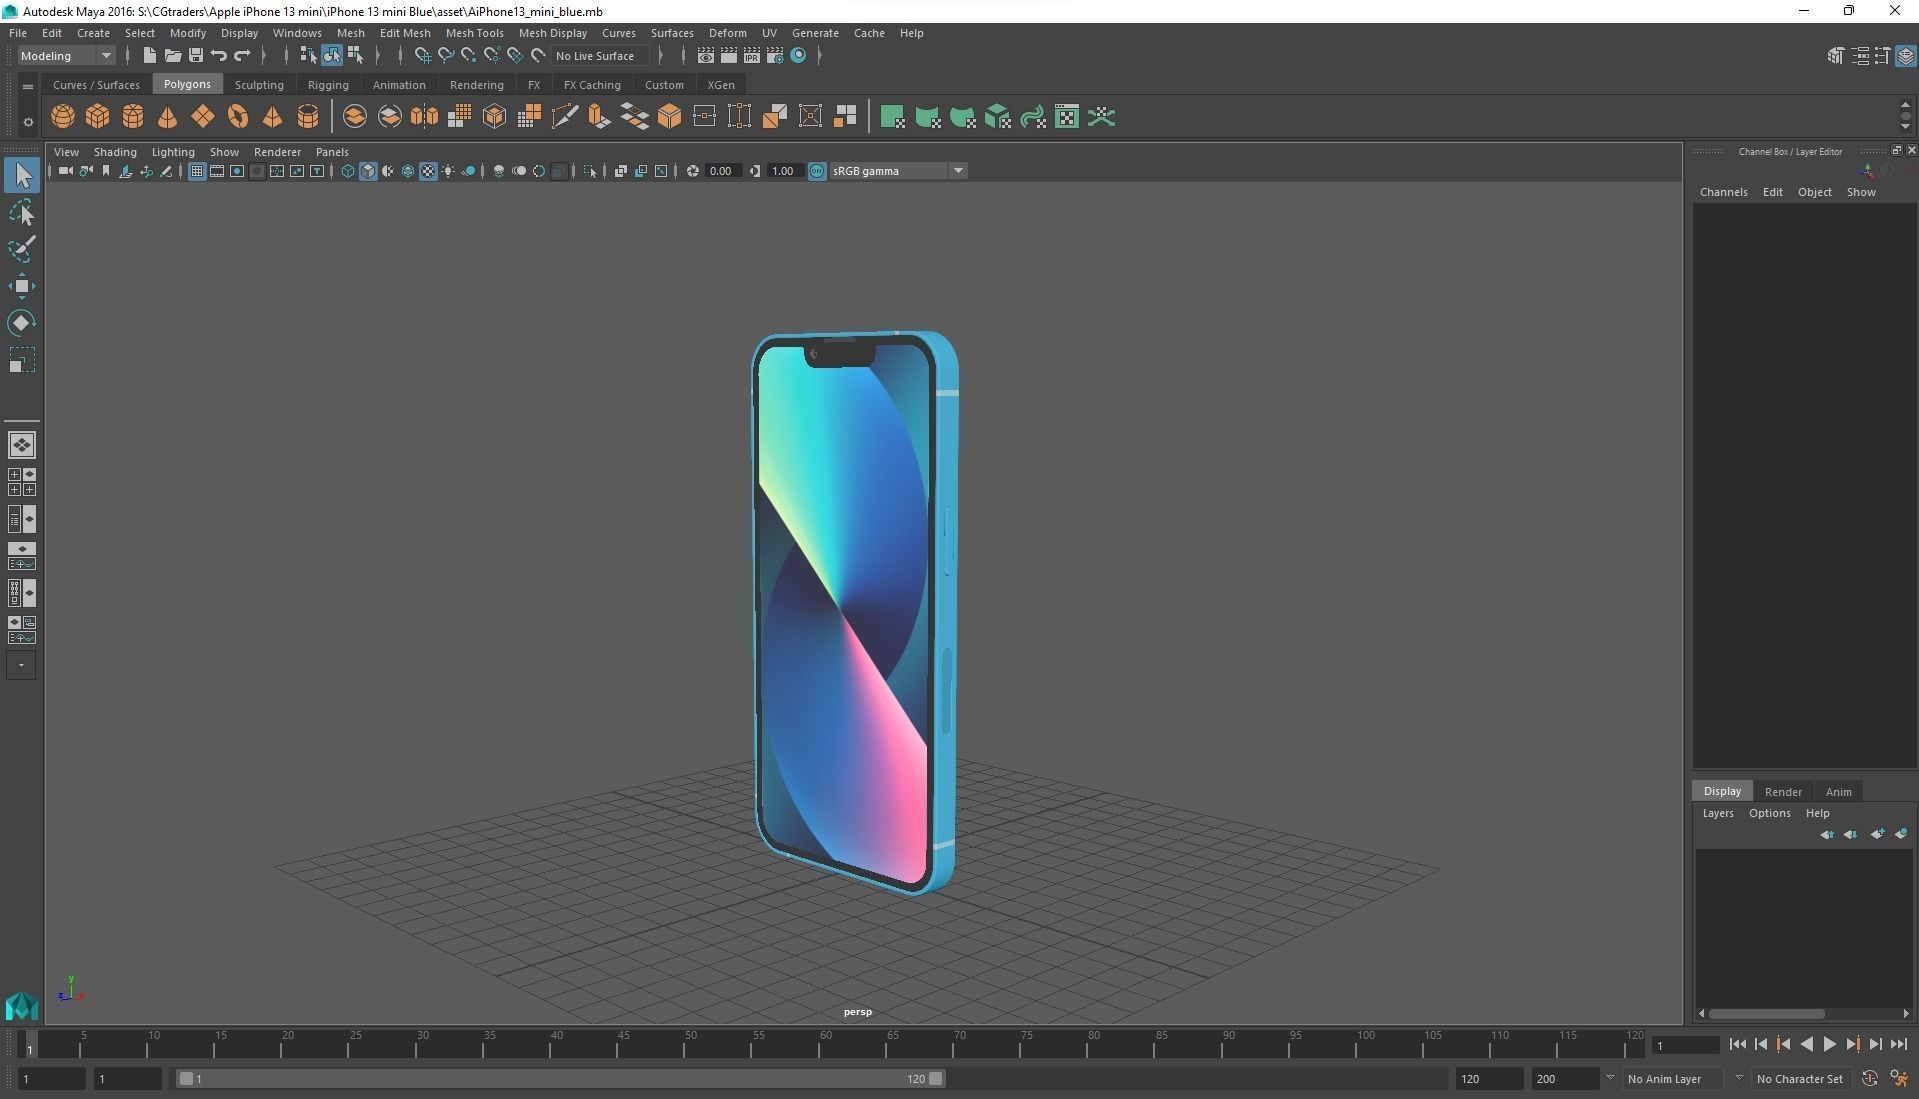
Task: Create a polygon cube from the shelf
Action: point(98,117)
